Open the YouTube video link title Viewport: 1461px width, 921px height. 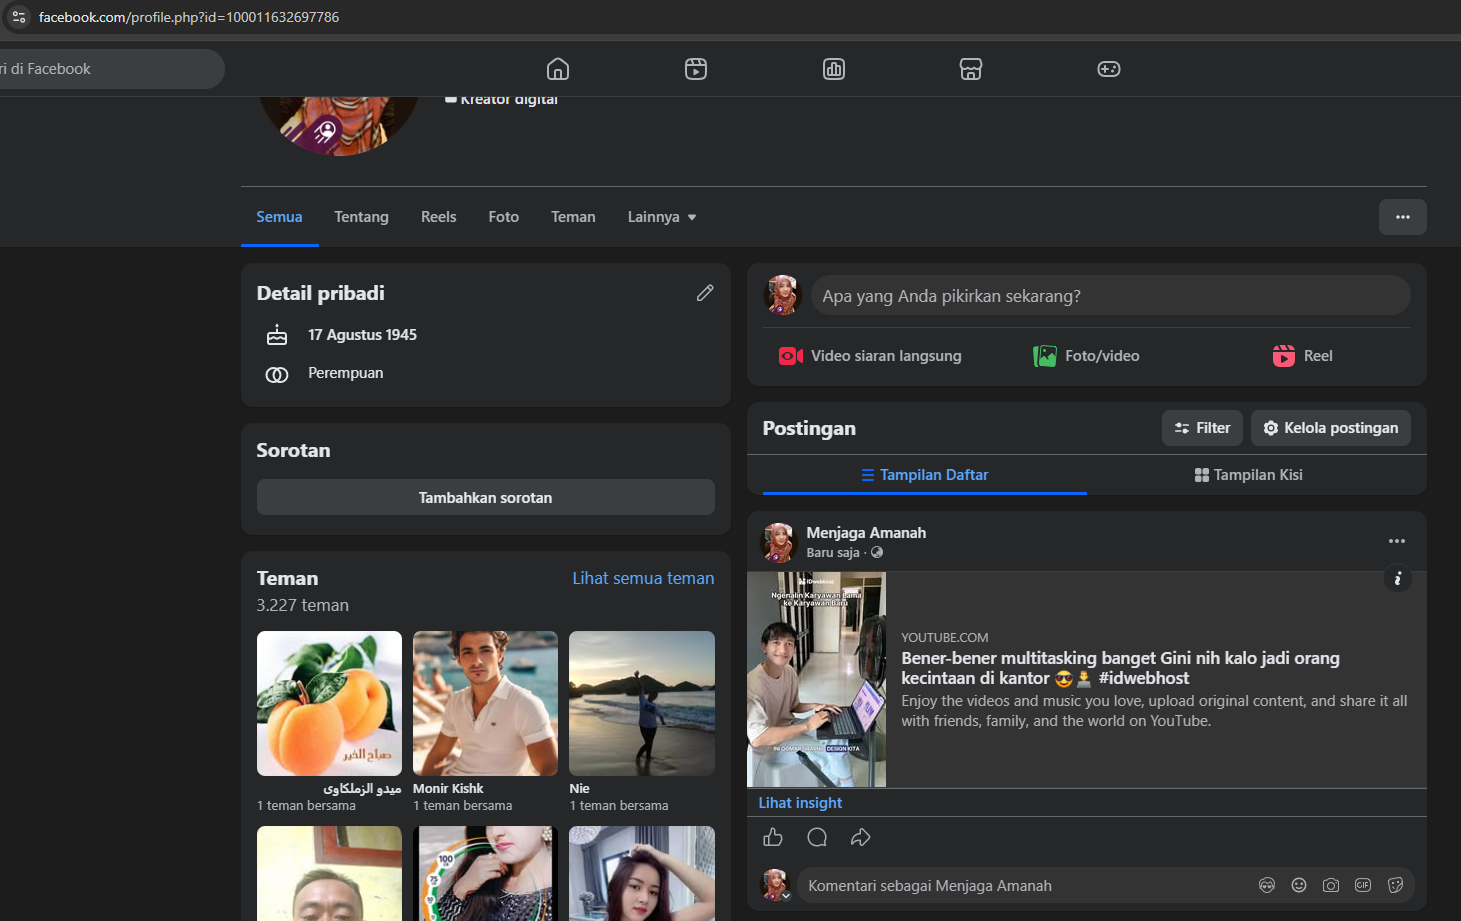click(1120, 668)
